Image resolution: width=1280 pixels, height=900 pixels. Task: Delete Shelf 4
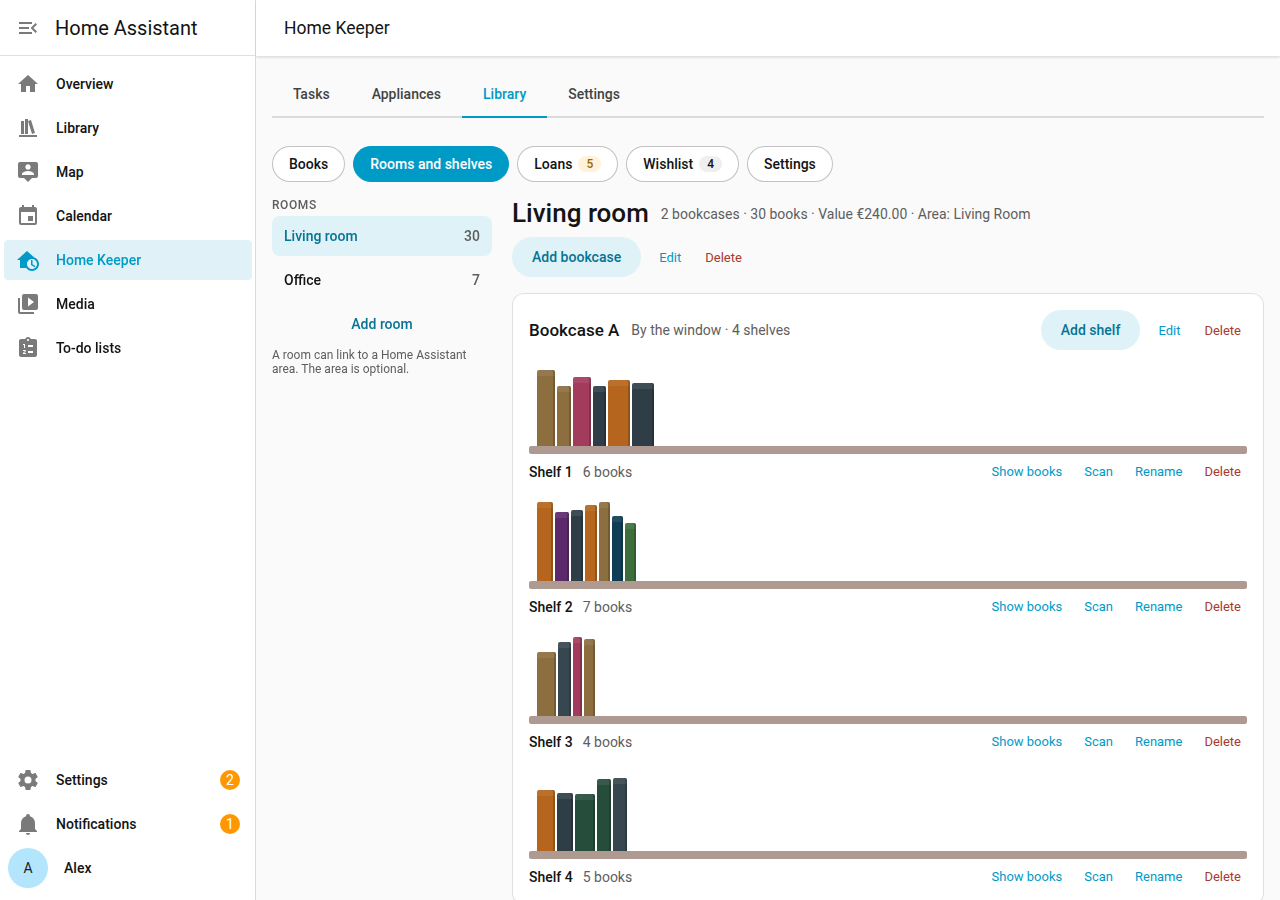(1222, 877)
